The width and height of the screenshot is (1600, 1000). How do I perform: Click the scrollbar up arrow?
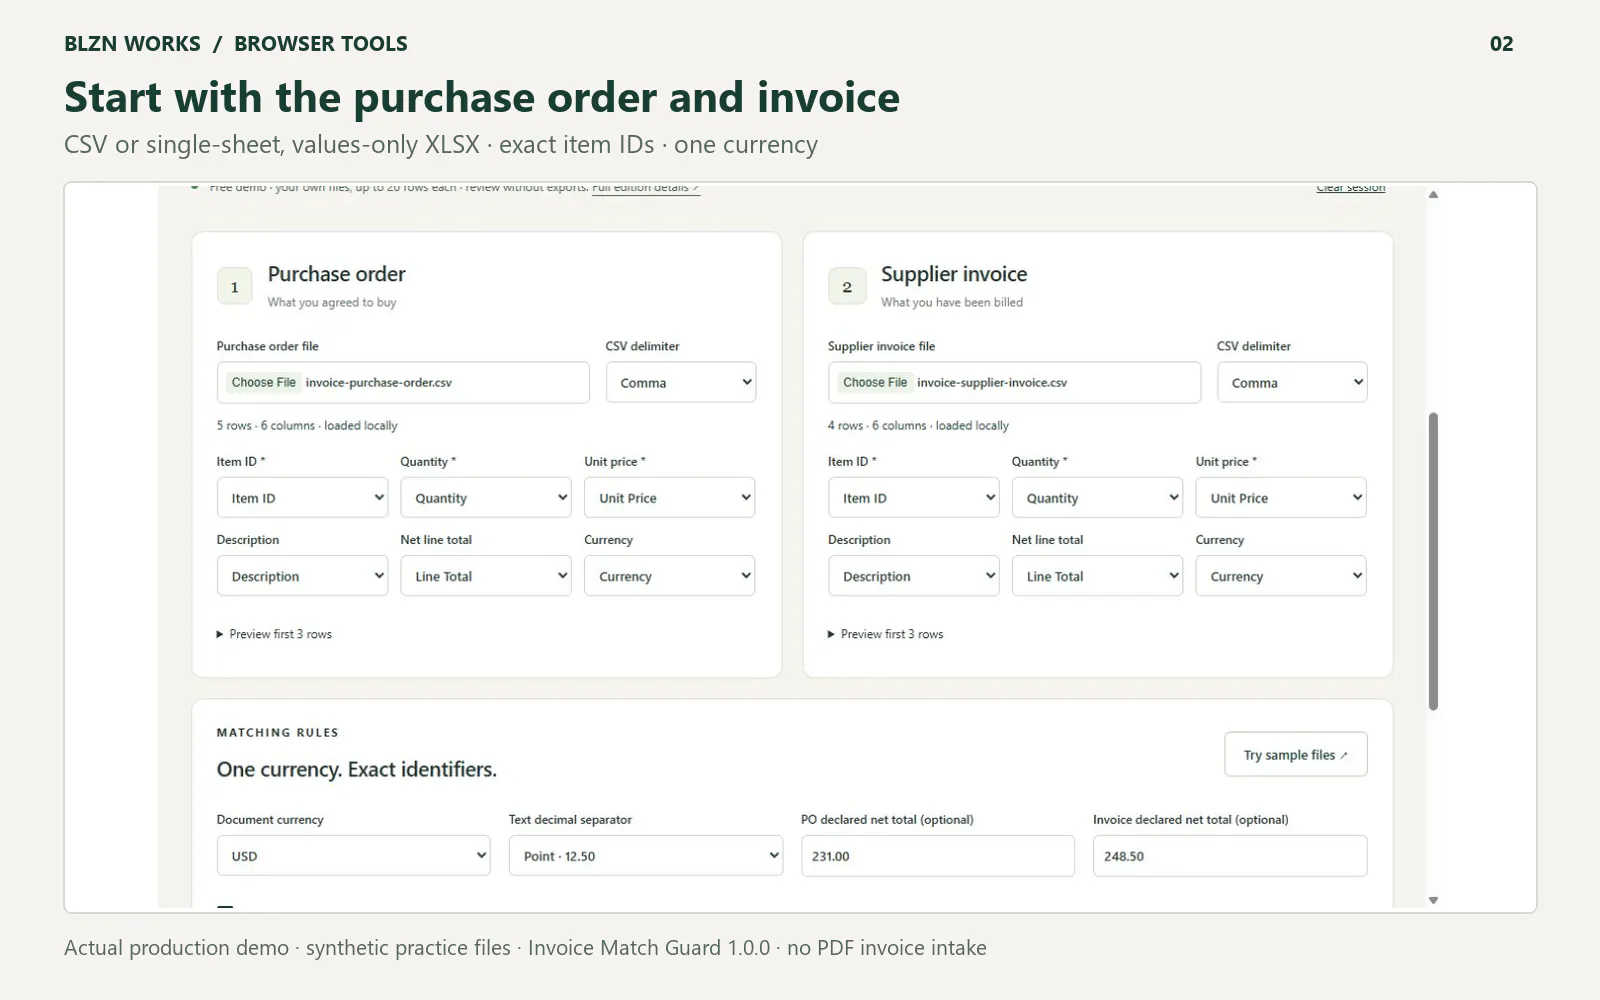tap(1433, 195)
